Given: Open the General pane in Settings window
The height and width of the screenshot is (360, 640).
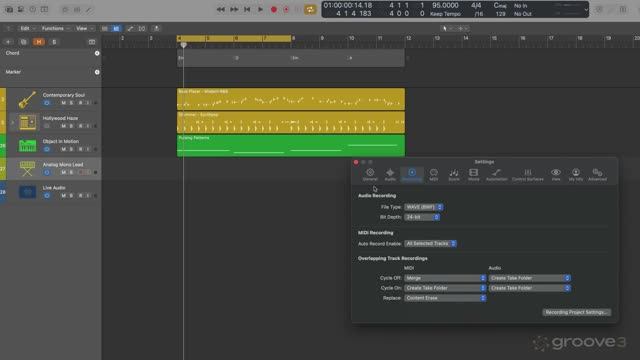Looking at the screenshot, I should [370, 175].
